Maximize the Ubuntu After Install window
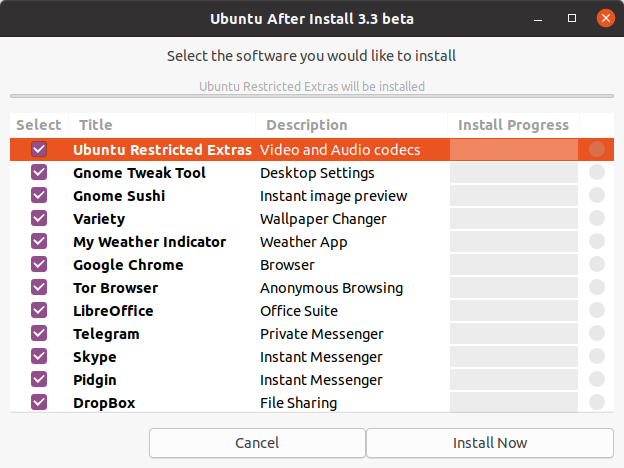Viewport: 624px width, 468px height. [x=571, y=18]
